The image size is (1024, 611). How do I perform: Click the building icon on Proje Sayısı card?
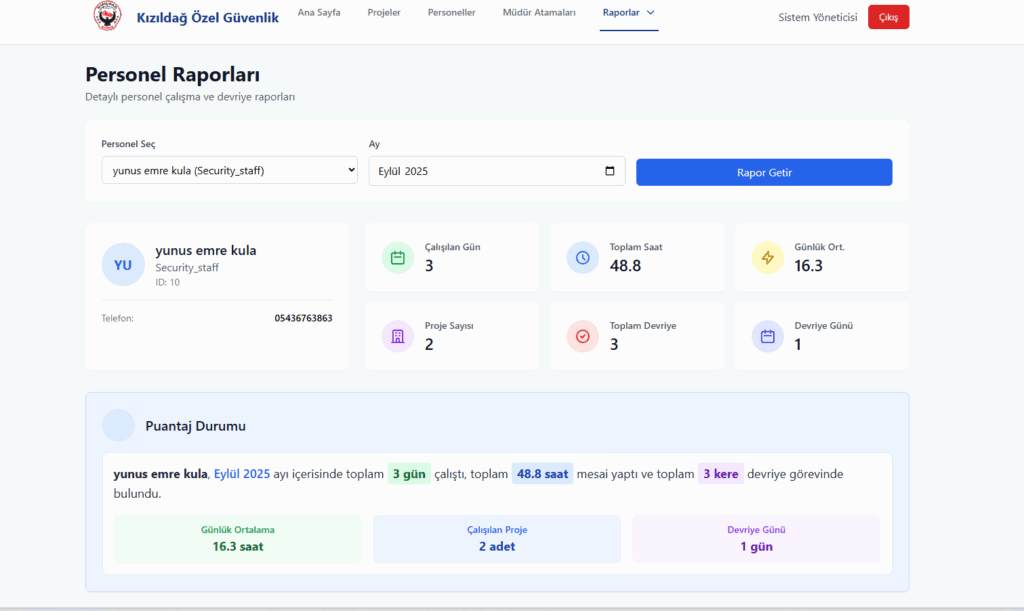click(x=398, y=336)
